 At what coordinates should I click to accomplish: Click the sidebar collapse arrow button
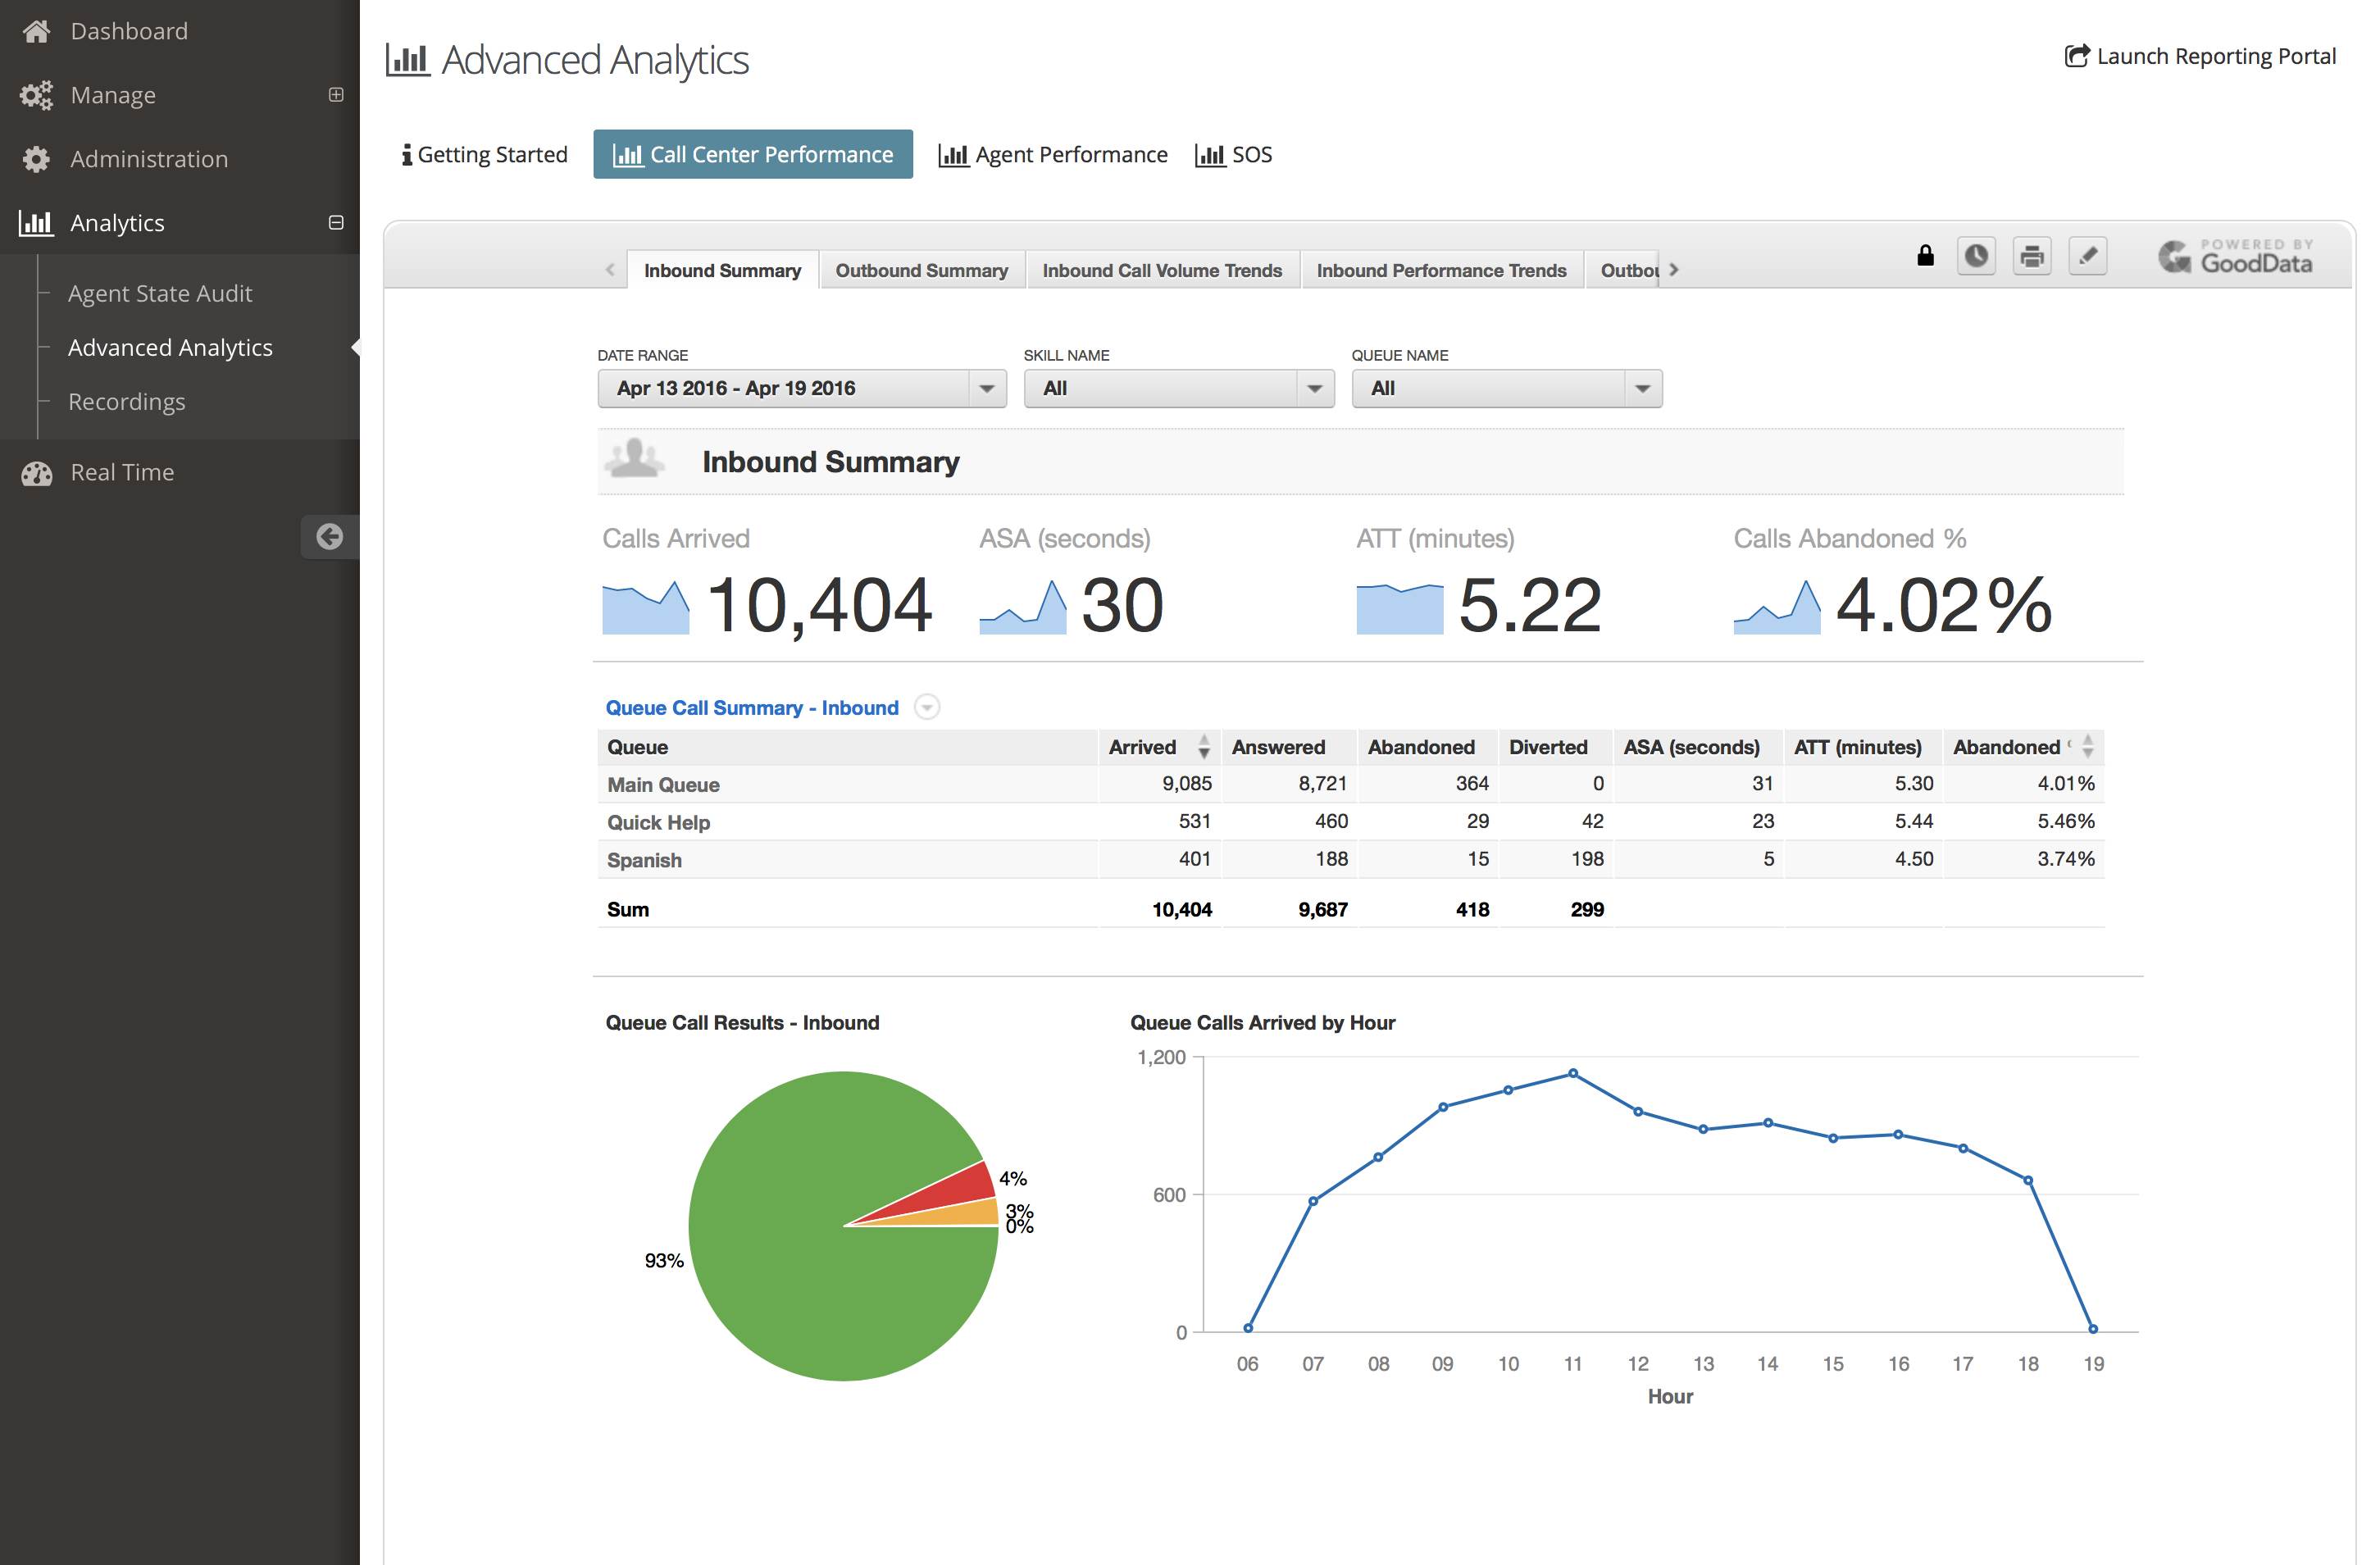pos(329,537)
